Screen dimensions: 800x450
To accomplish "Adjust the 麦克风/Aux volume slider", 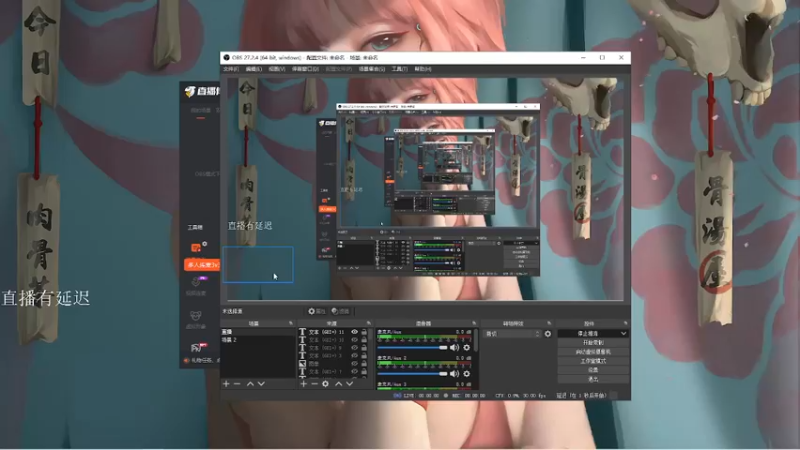I will coord(412,347).
